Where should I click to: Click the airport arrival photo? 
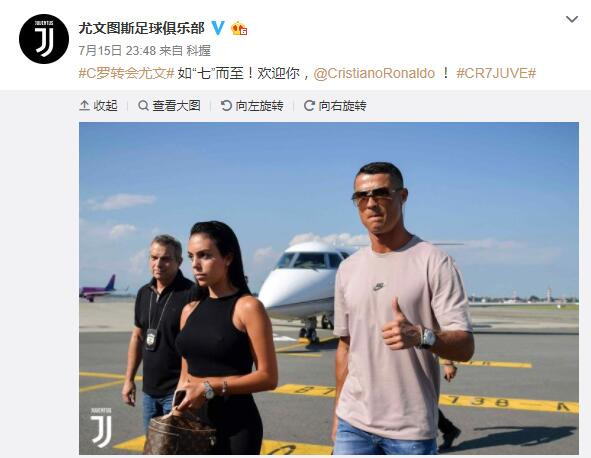coord(329,288)
